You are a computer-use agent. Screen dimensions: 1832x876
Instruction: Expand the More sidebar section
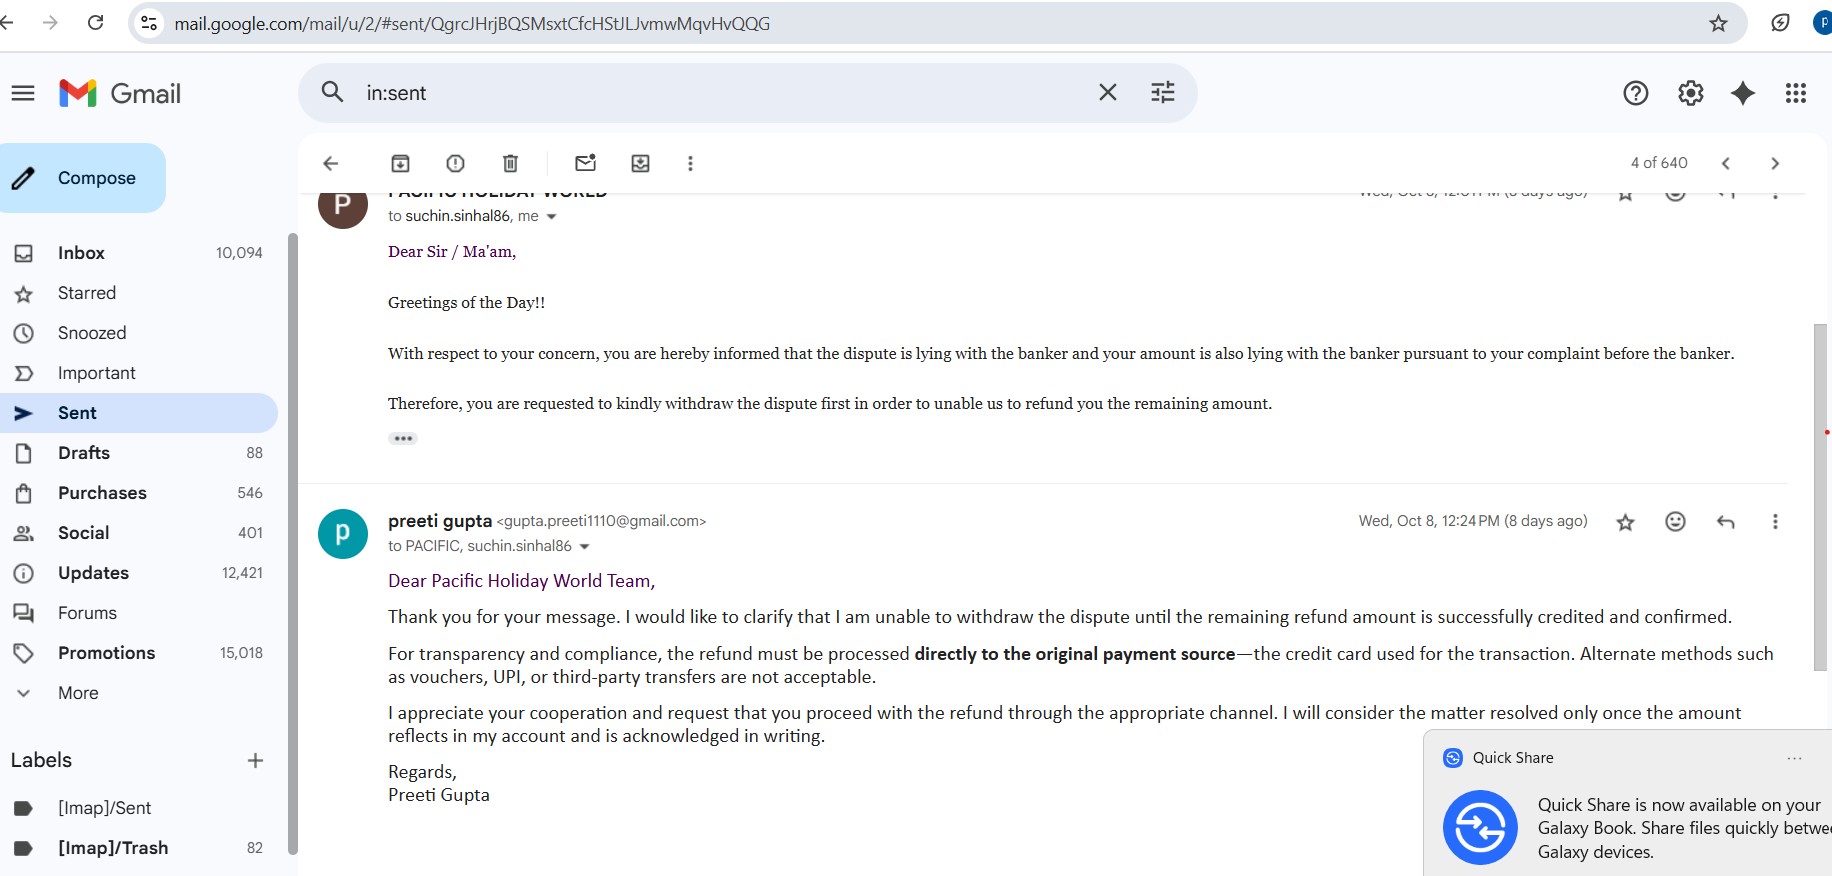coord(78,693)
